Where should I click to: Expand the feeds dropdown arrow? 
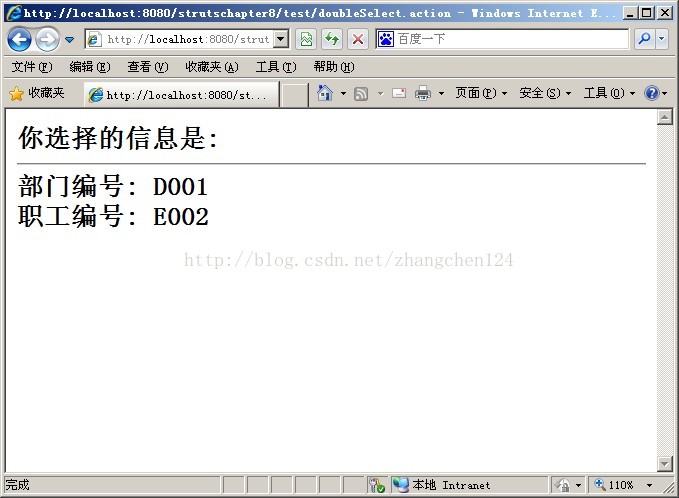click(380, 93)
